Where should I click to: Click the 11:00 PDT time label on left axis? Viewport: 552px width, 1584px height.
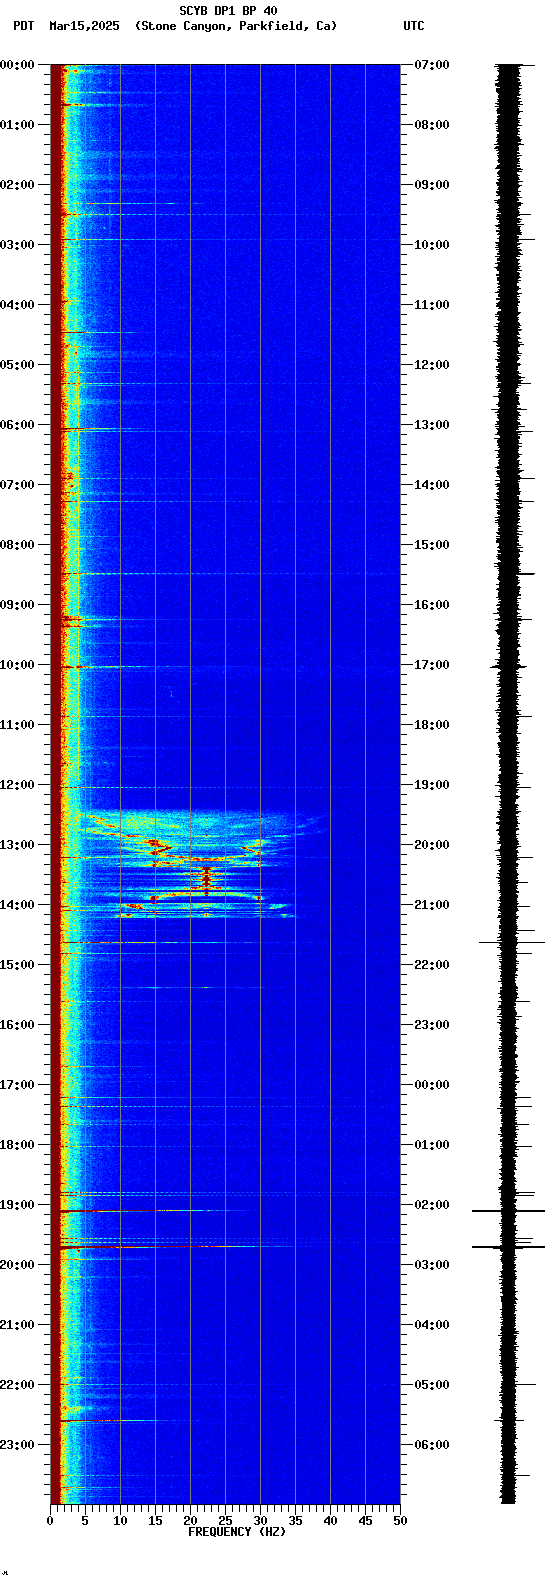18,725
